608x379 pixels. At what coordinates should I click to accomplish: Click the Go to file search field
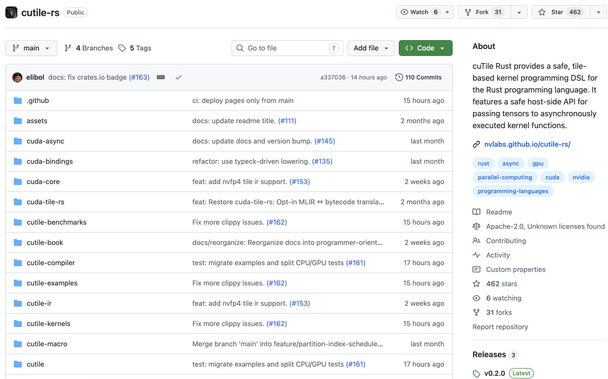[x=287, y=48]
